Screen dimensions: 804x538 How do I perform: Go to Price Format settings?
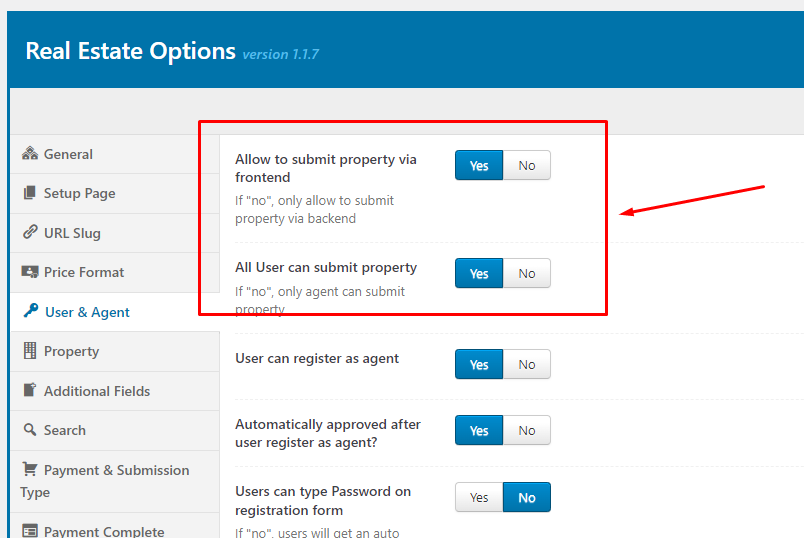[84, 272]
